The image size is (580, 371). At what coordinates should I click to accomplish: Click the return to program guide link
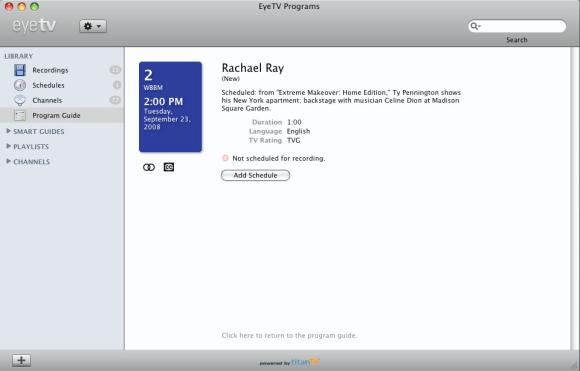289,335
